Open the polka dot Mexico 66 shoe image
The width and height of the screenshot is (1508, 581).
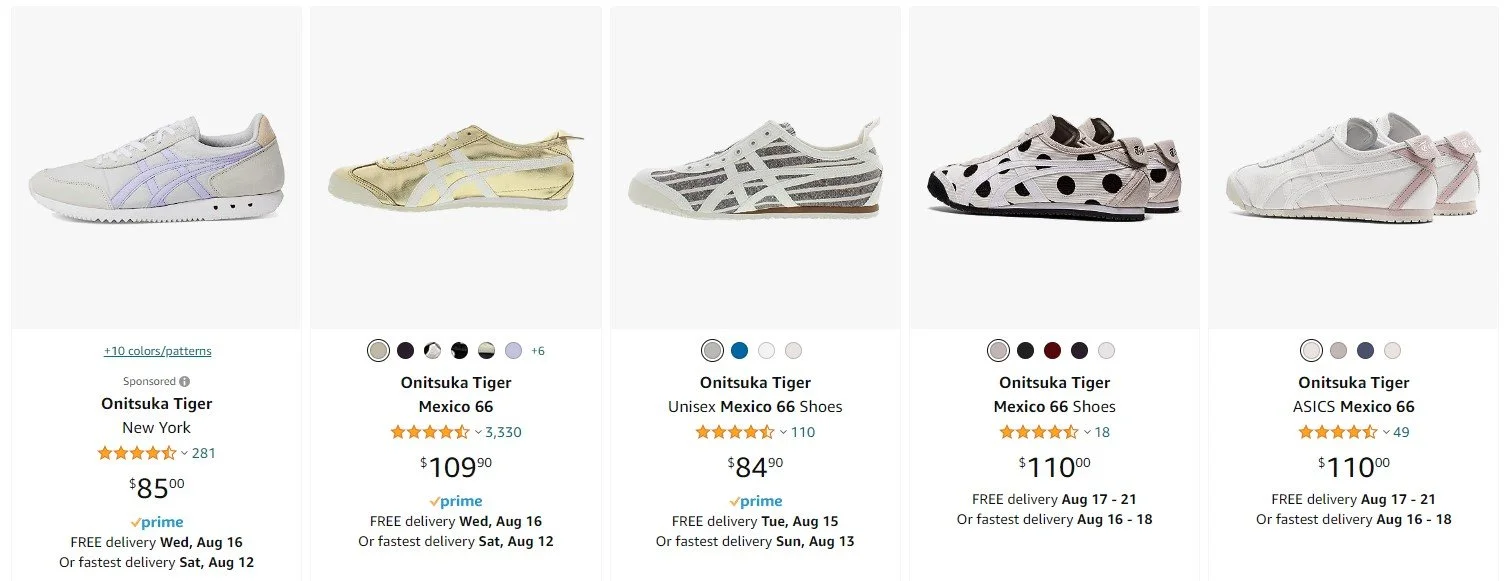(x=1054, y=168)
